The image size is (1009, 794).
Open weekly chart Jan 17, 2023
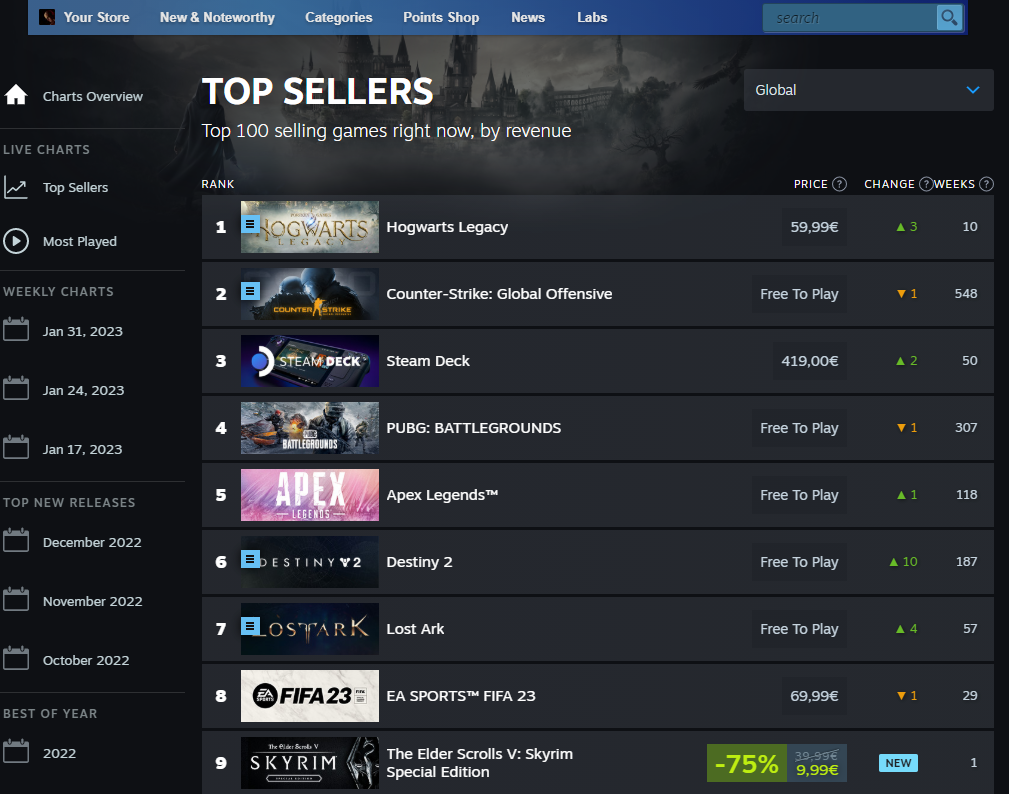pos(82,449)
